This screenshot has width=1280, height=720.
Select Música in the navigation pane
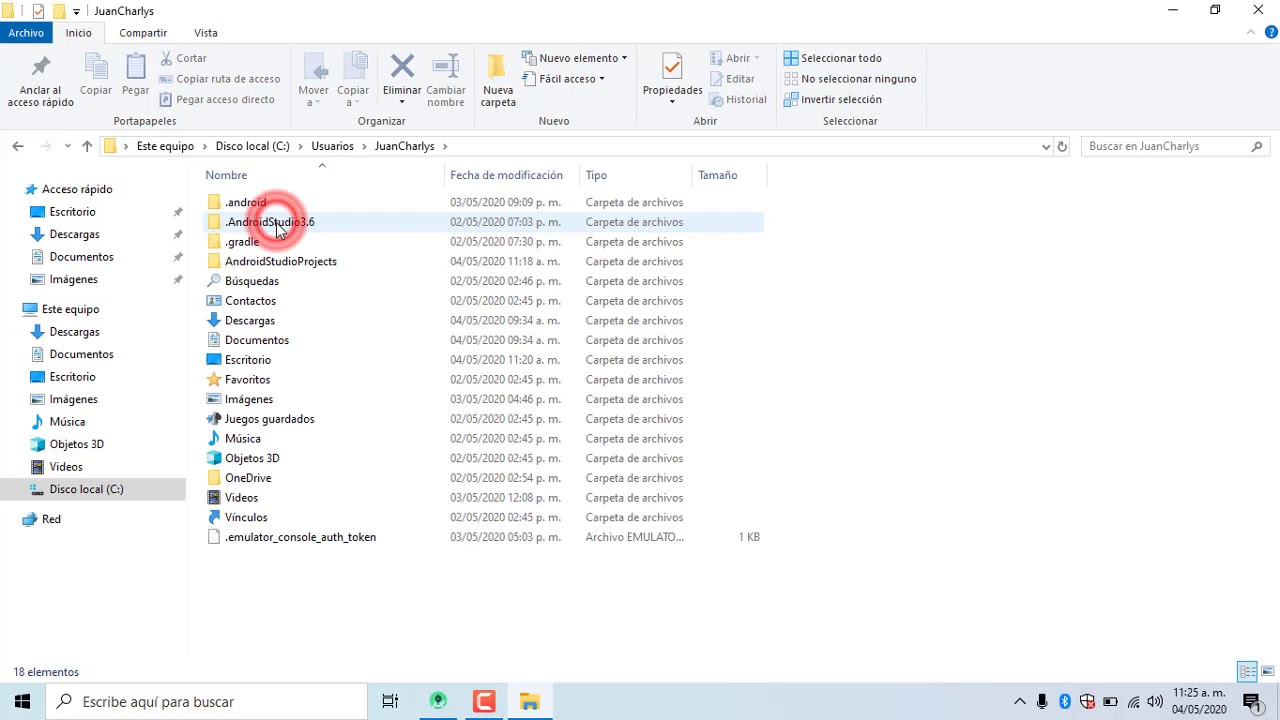tap(67, 422)
